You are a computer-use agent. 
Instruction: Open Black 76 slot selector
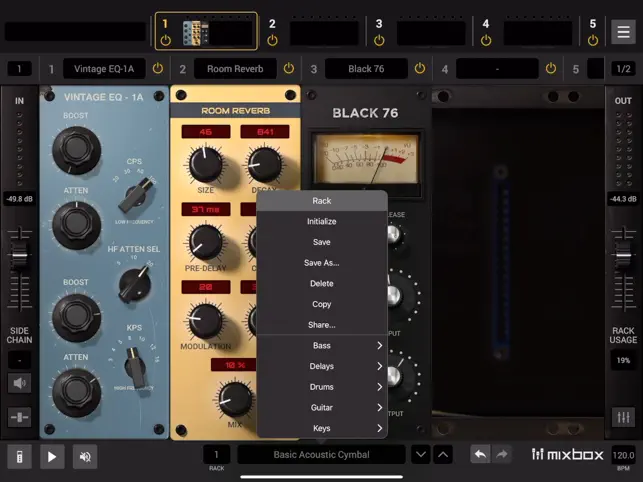(x=366, y=69)
